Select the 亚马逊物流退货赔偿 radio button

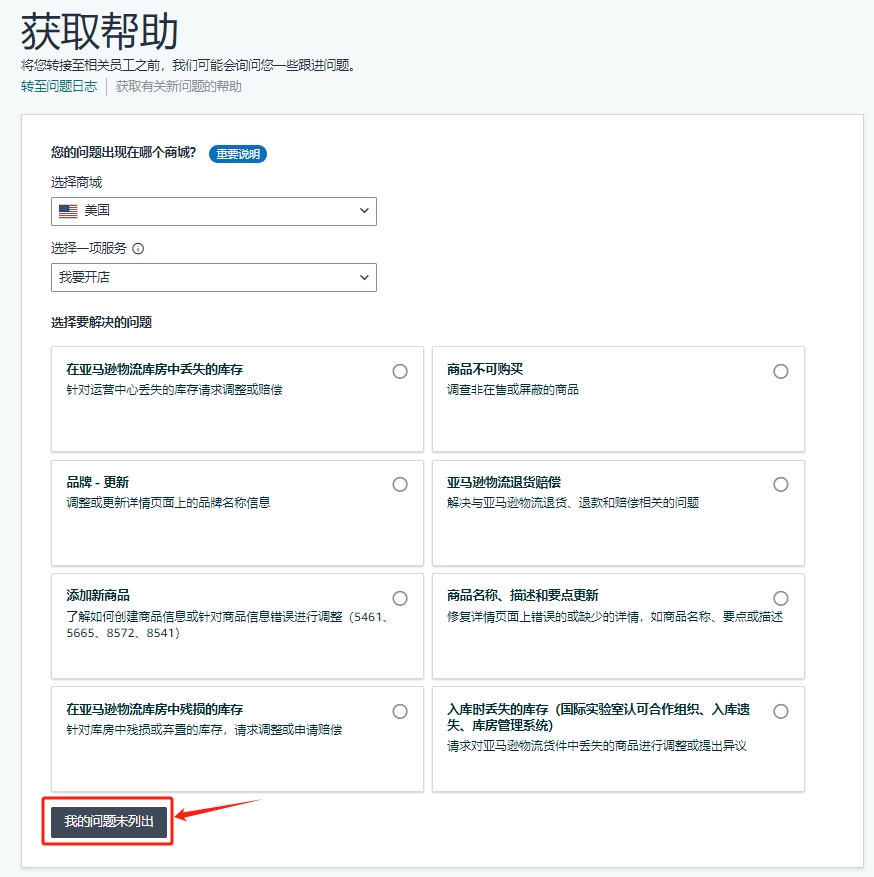781,484
